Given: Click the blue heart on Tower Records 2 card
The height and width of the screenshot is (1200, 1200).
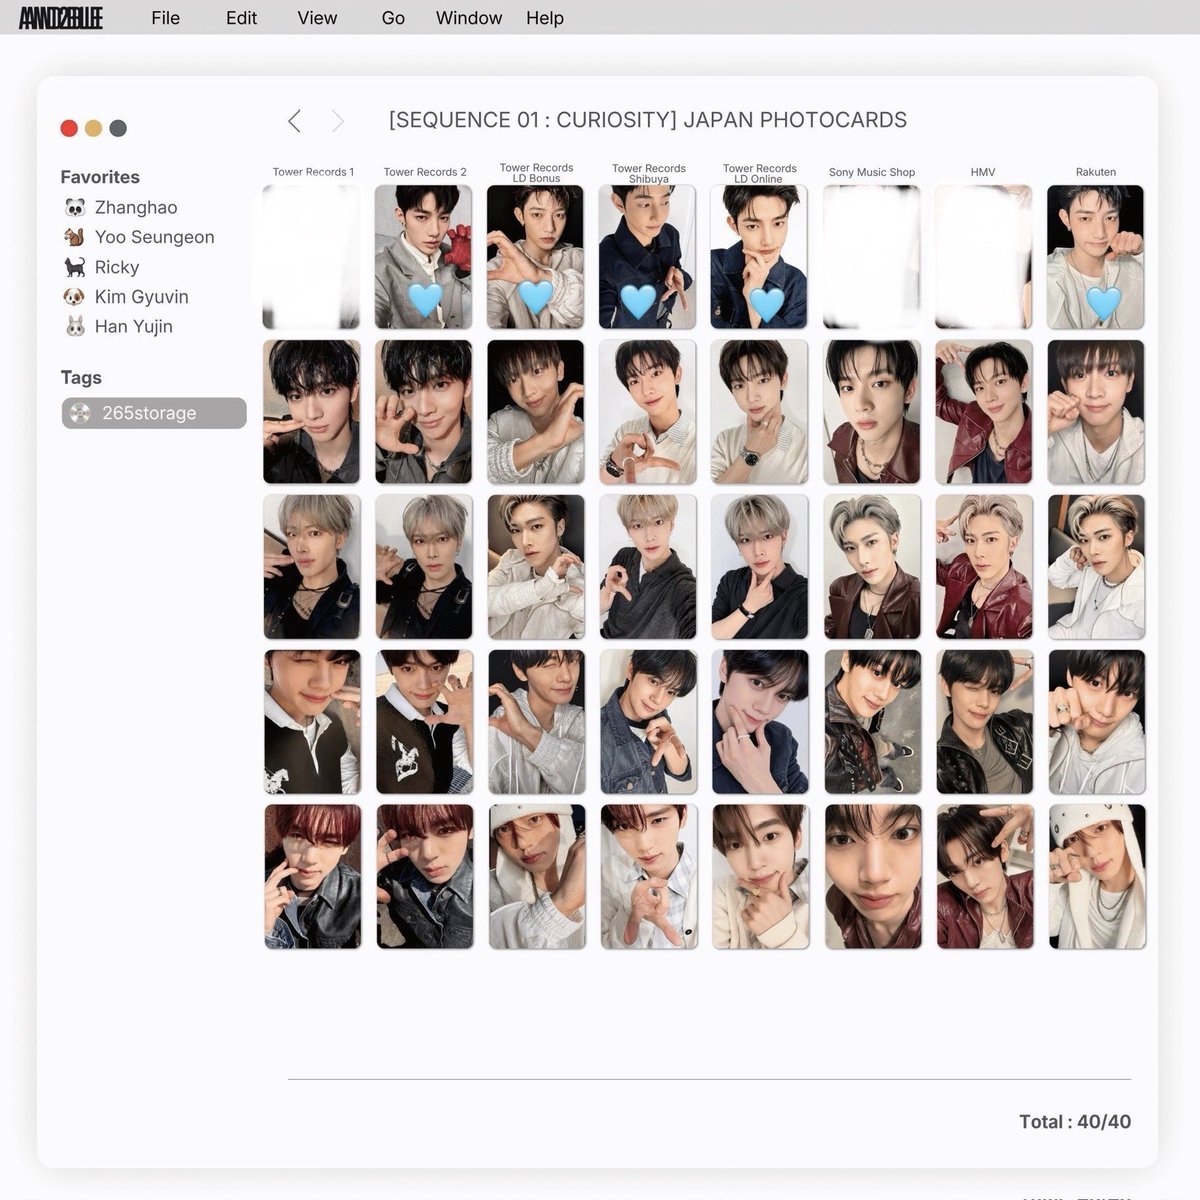Looking at the screenshot, I should point(425,299).
